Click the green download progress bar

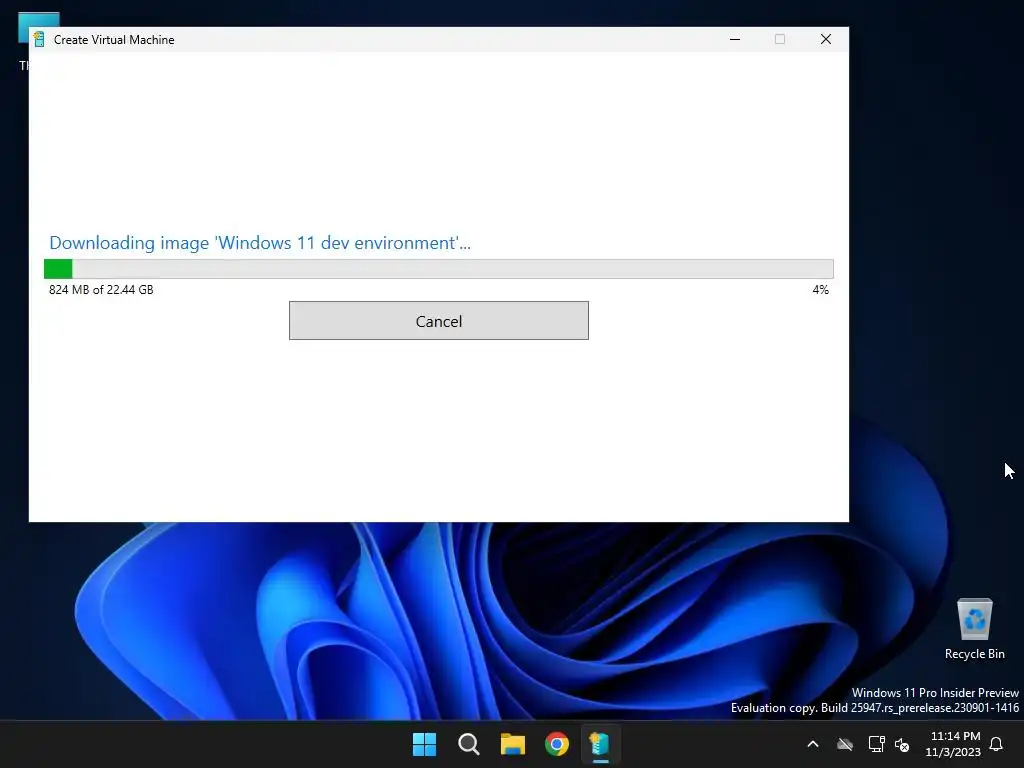point(438,268)
